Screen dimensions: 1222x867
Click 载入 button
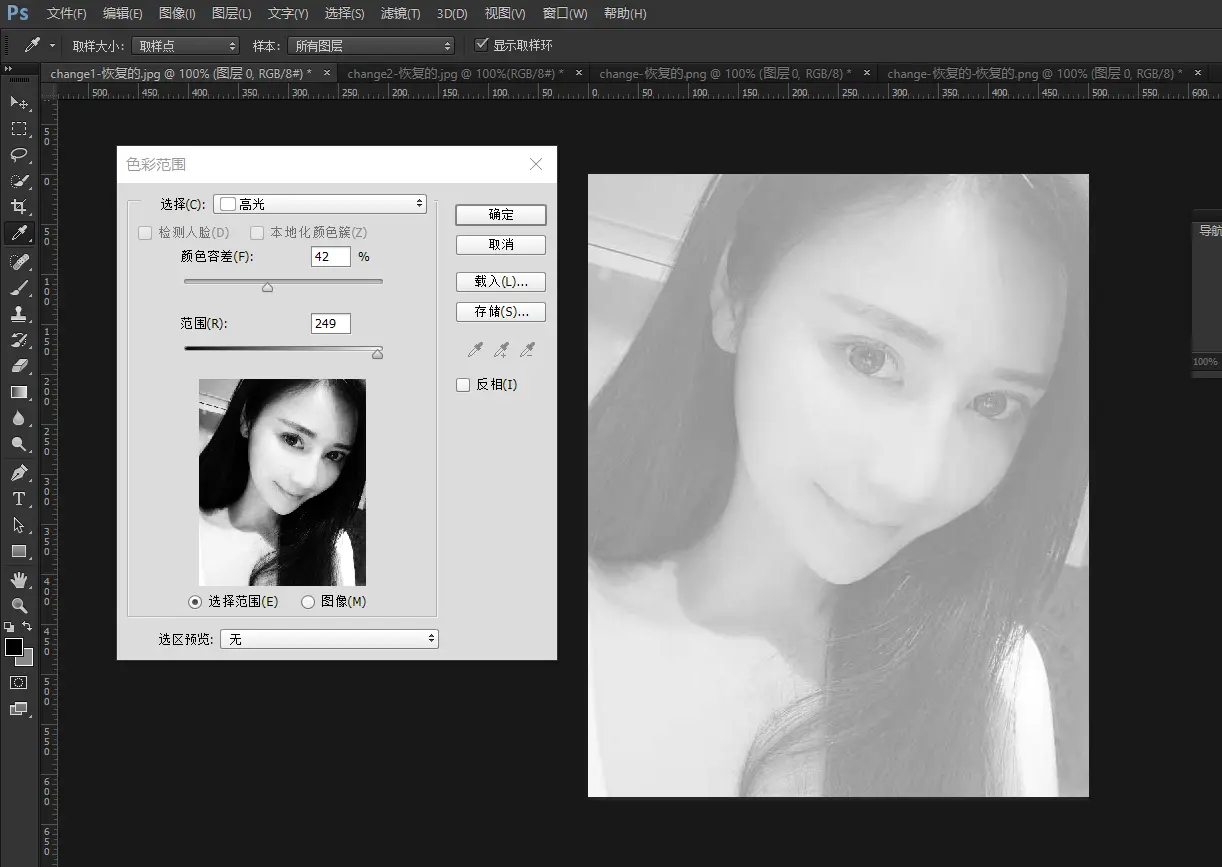501,281
